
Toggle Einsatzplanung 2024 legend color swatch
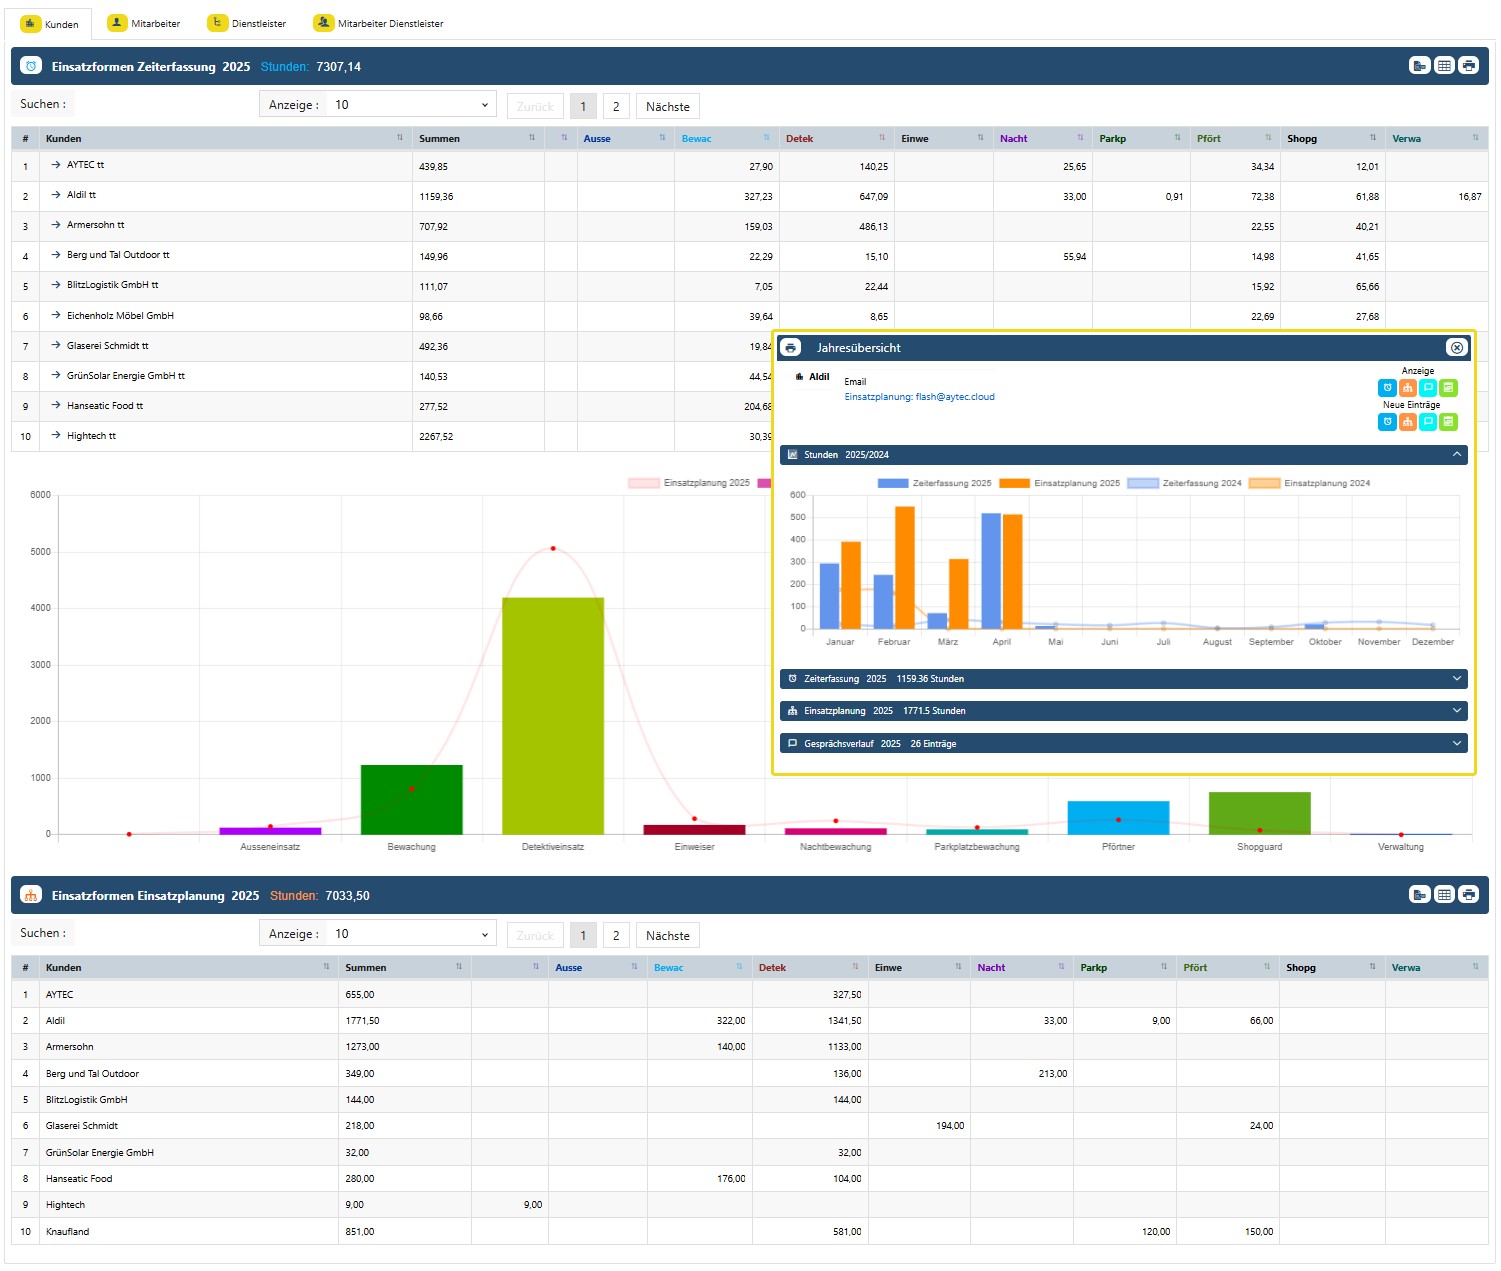1264,483
